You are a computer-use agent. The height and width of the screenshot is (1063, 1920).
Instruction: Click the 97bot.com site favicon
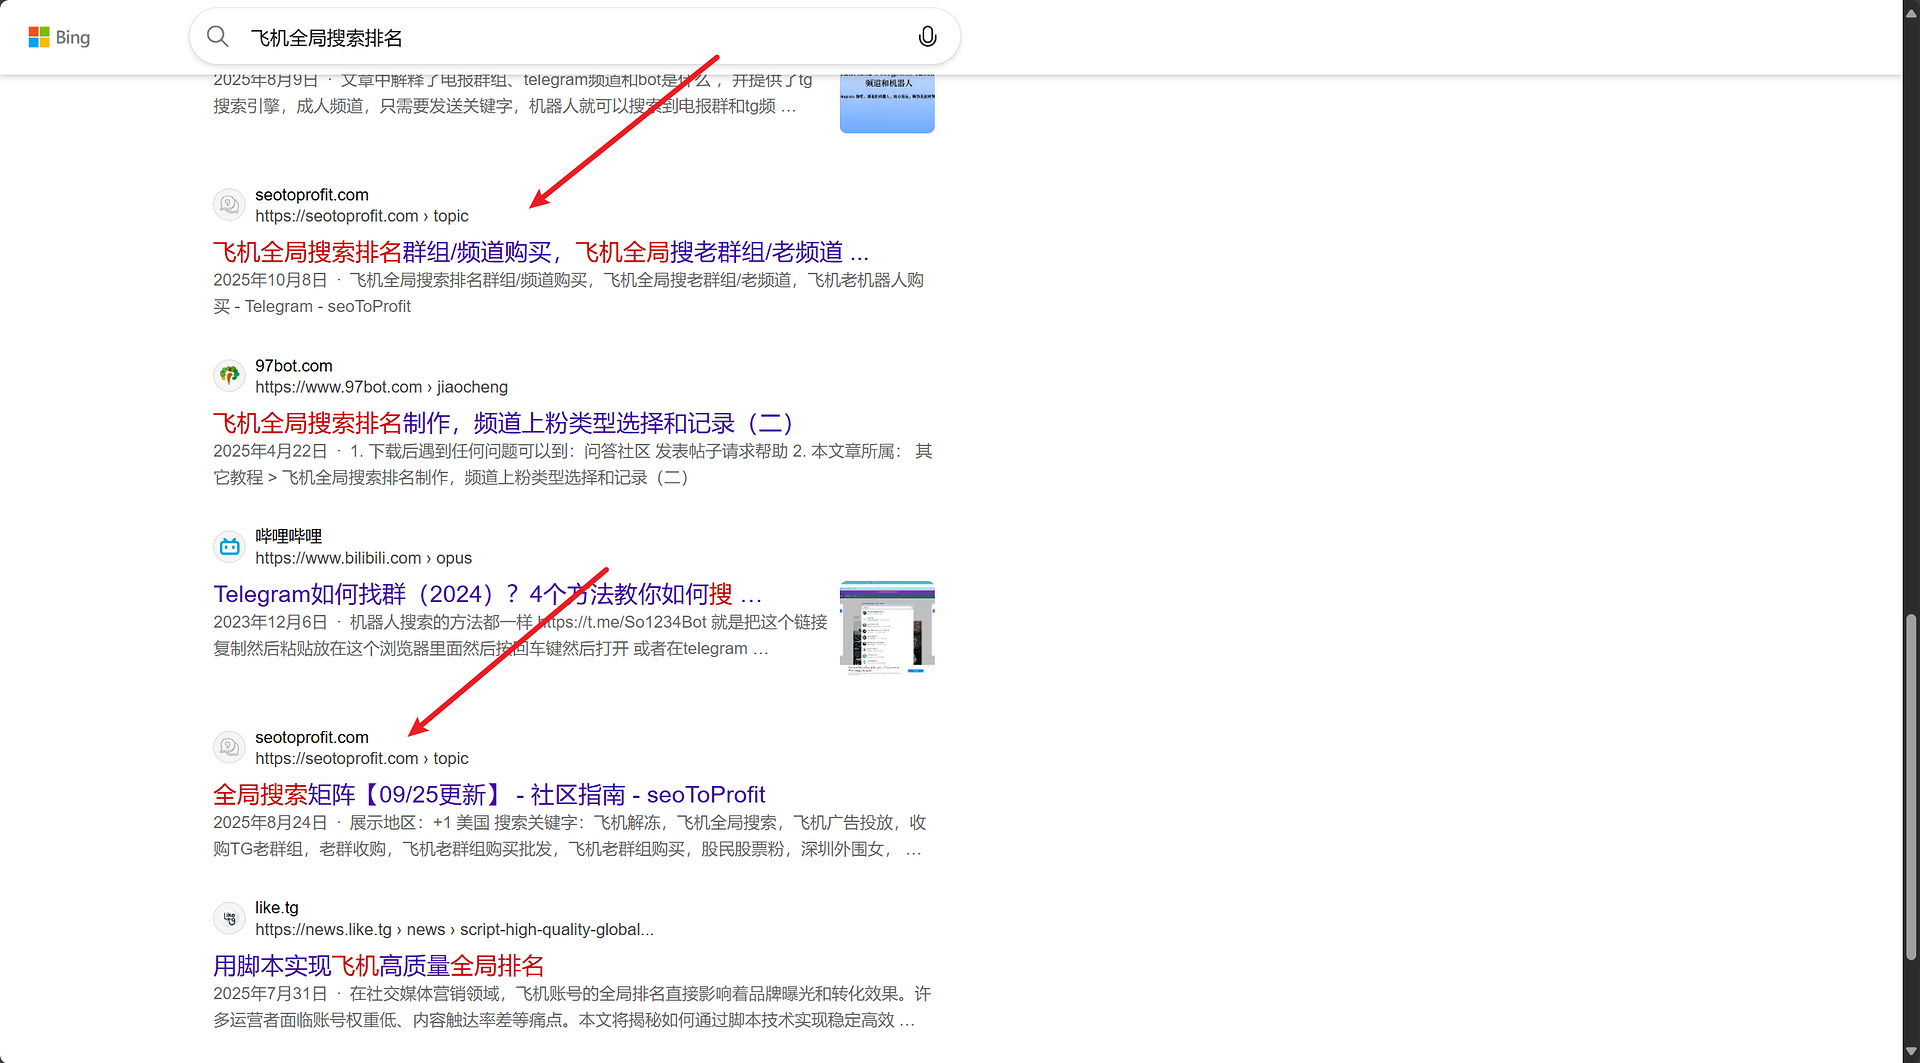[x=229, y=376]
